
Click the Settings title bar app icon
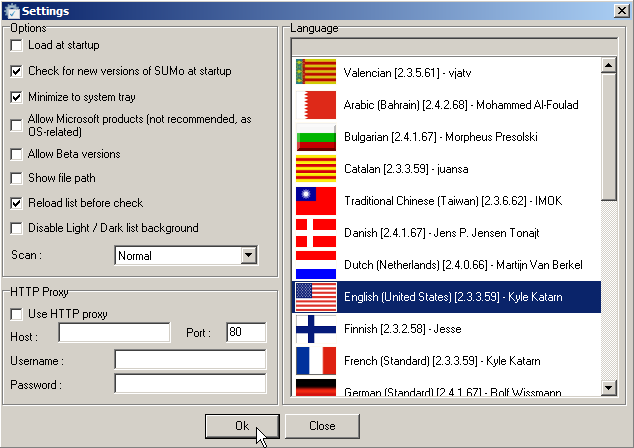click(11, 11)
